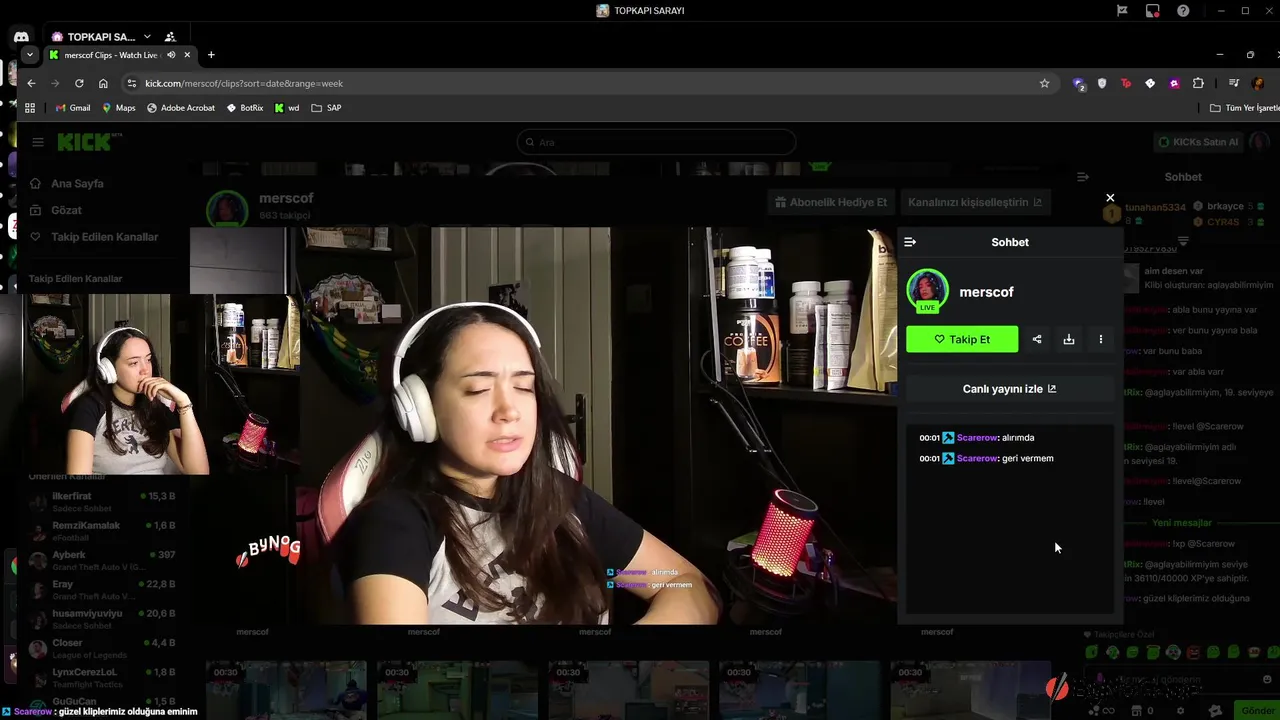Collapse the background page chat panel
The height and width of the screenshot is (720, 1280).
point(1083,177)
